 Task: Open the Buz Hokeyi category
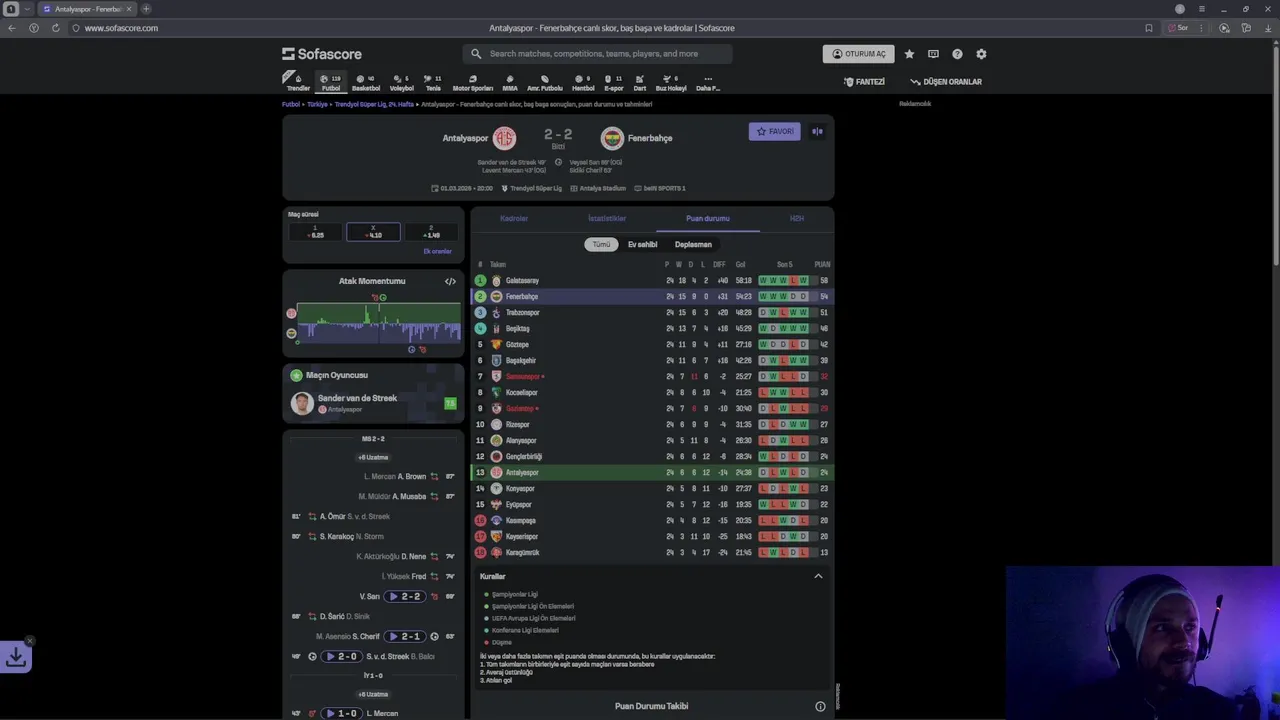click(x=671, y=82)
